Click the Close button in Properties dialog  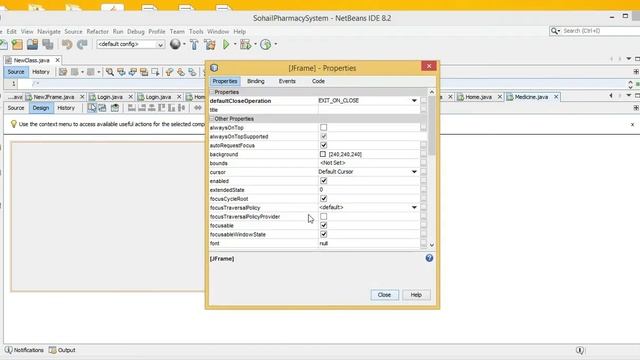(x=384, y=295)
